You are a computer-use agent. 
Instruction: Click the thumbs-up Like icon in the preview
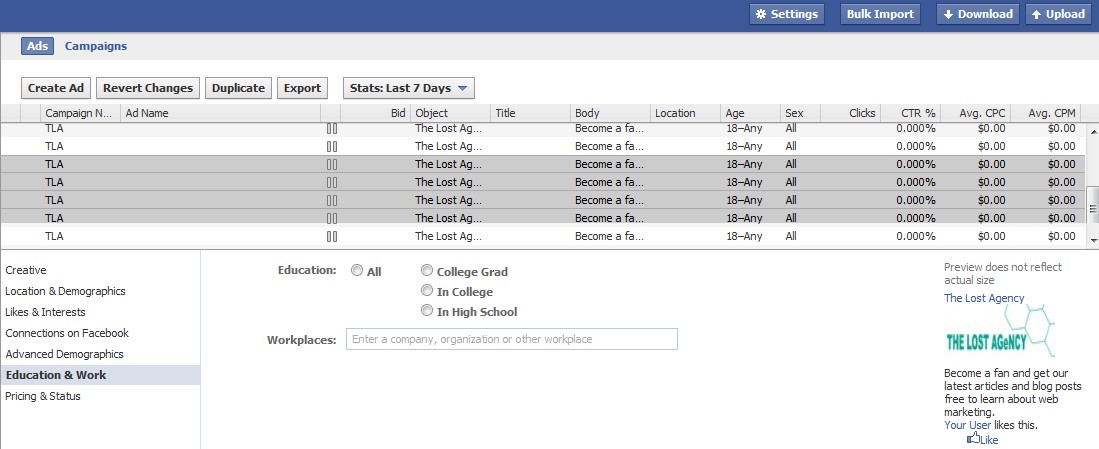974,438
